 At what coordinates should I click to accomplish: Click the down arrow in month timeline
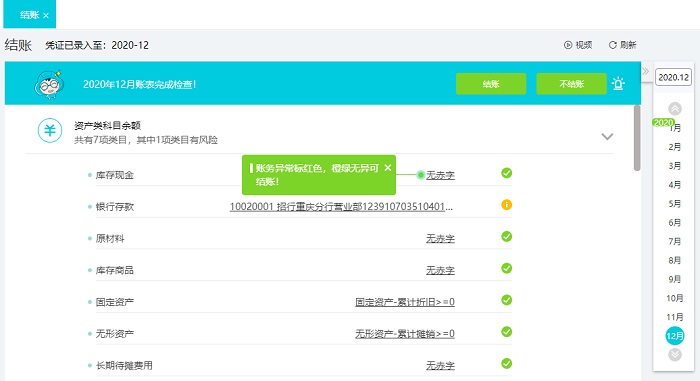point(675,355)
